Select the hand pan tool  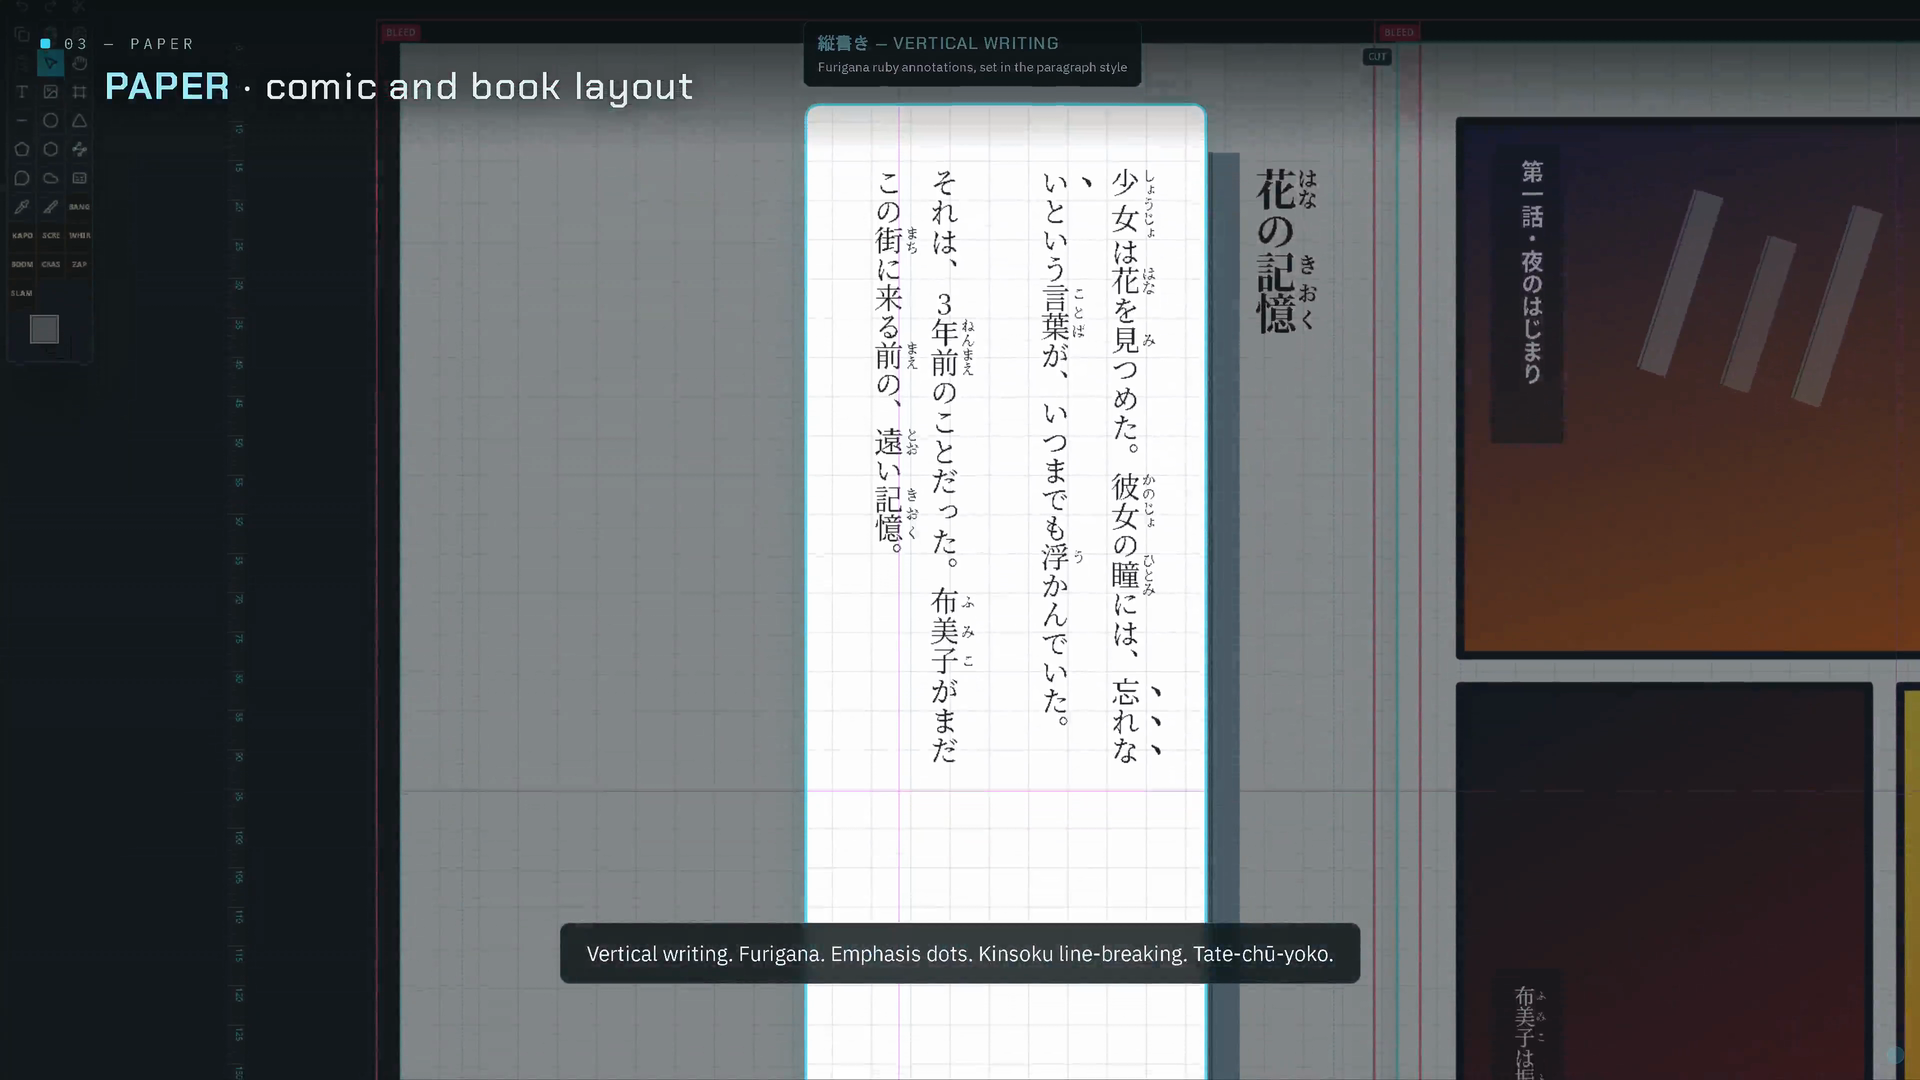click(80, 63)
